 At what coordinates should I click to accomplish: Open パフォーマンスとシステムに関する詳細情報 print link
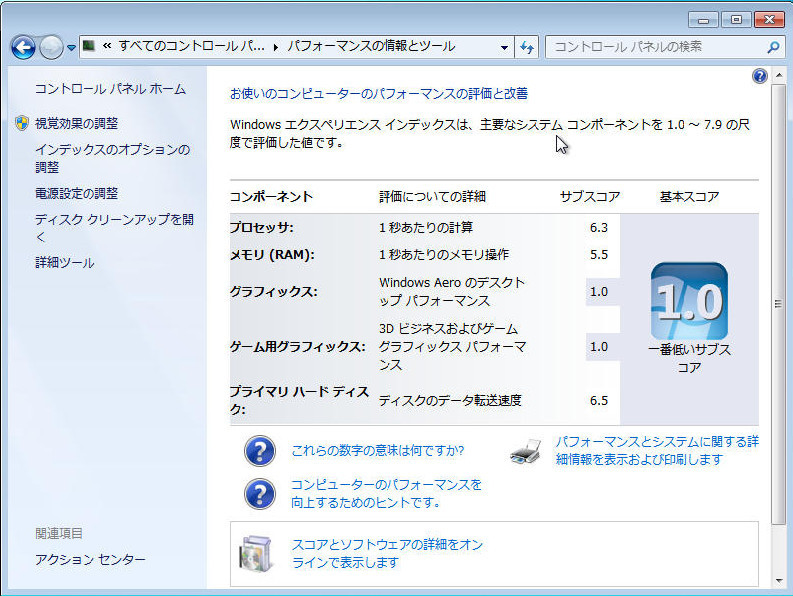pos(657,450)
